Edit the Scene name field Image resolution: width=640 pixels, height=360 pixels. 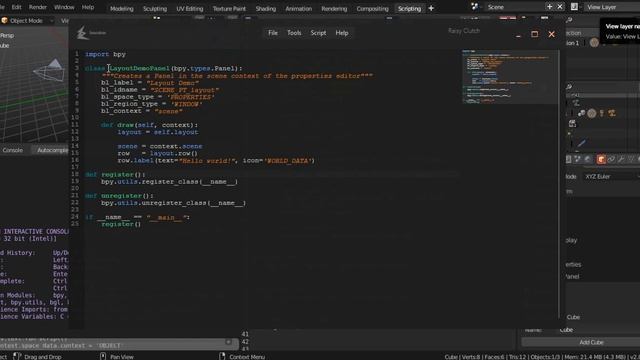click(x=514, y=7)
